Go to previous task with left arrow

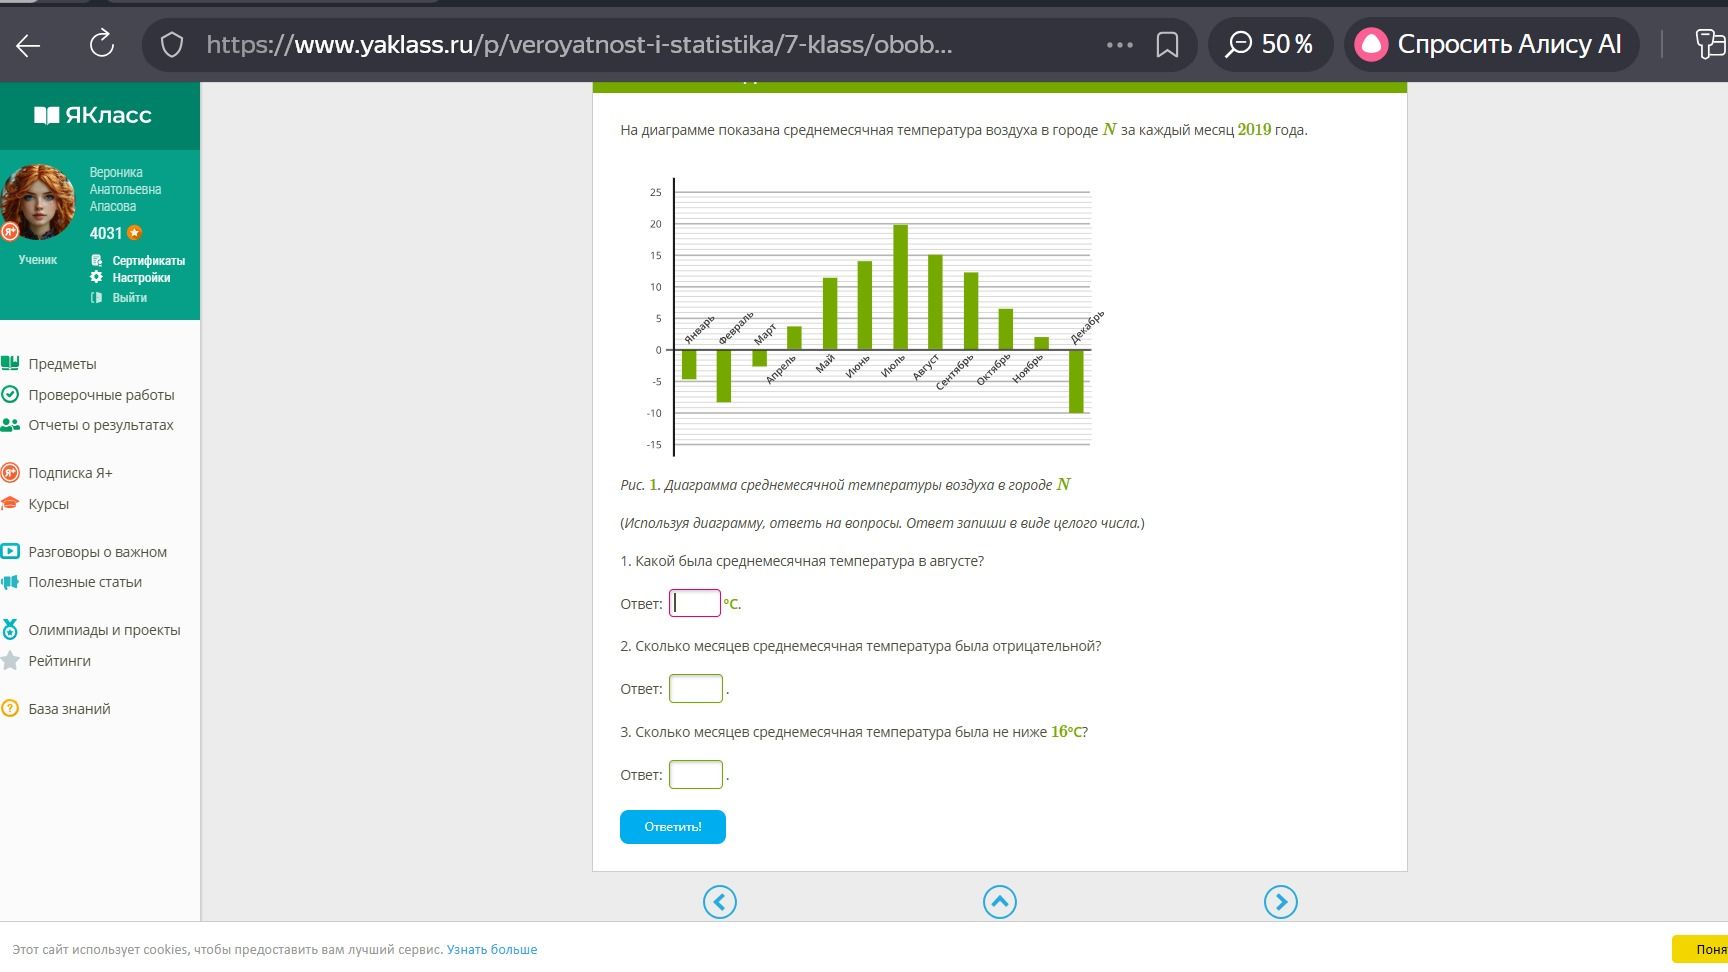click(720, 902)
